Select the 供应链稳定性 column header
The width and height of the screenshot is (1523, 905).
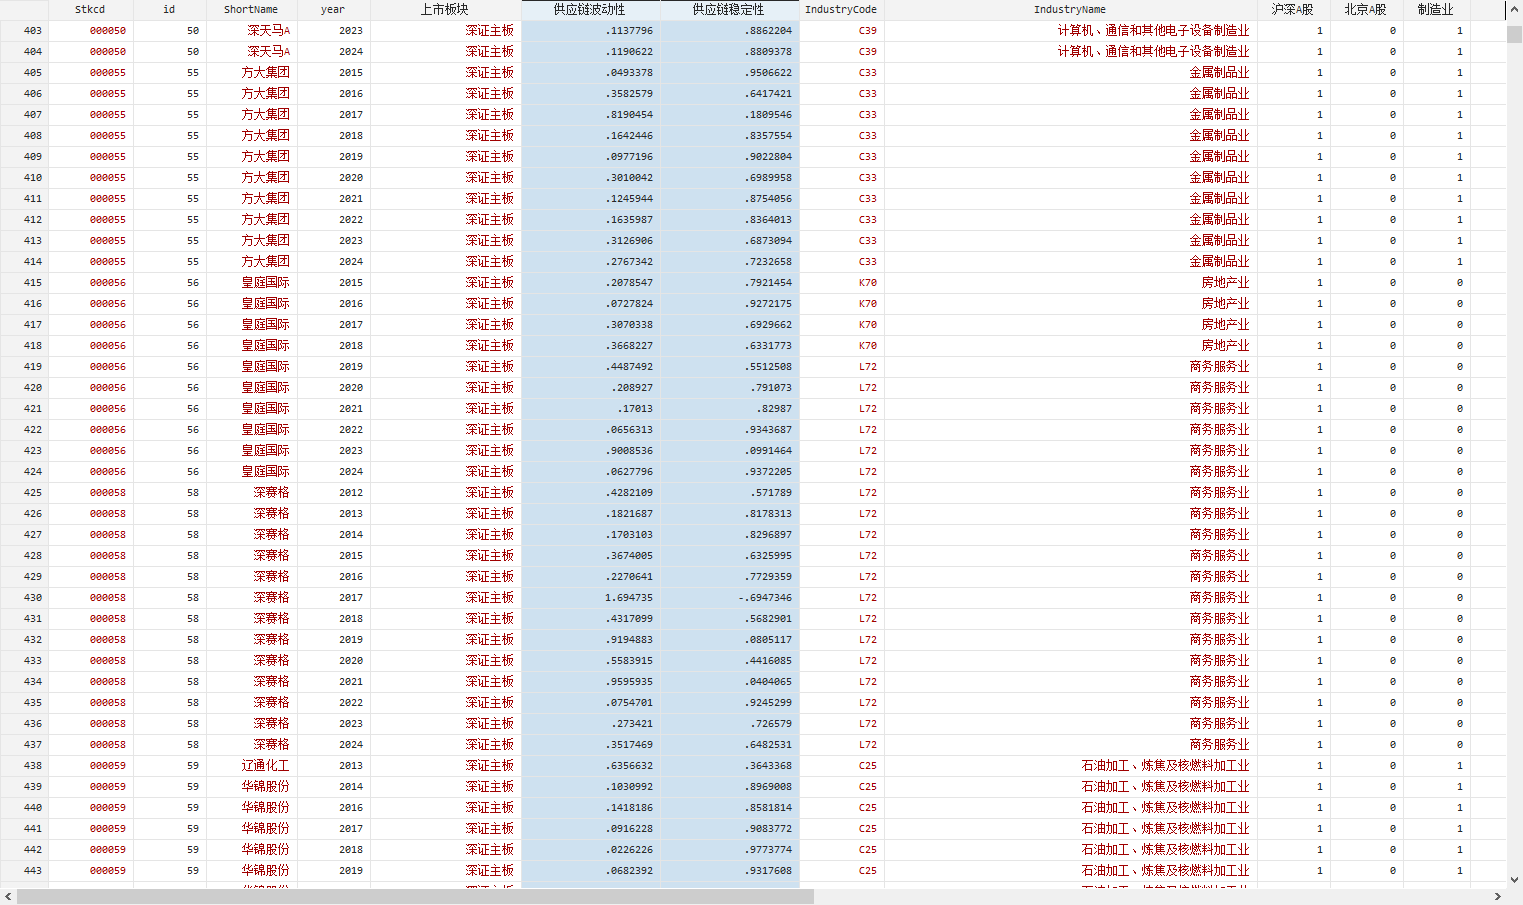729,10
